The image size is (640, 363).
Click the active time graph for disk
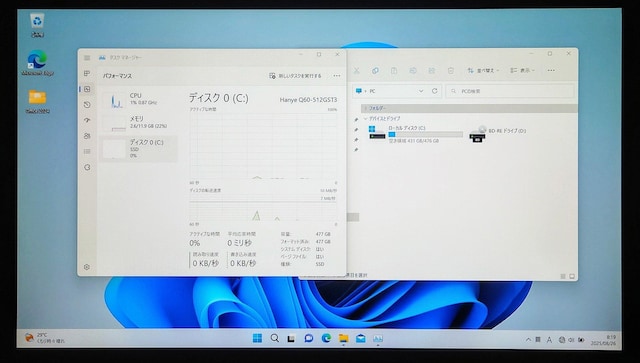click(263, 146)
